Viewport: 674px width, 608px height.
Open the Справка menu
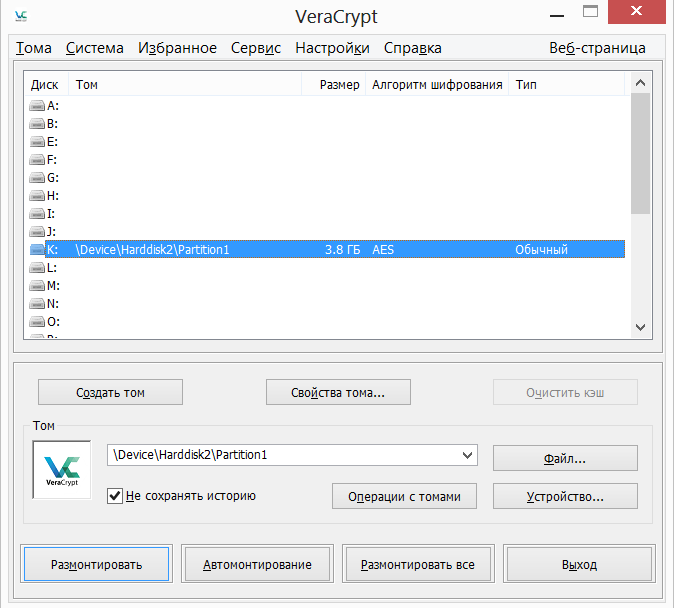413,48
